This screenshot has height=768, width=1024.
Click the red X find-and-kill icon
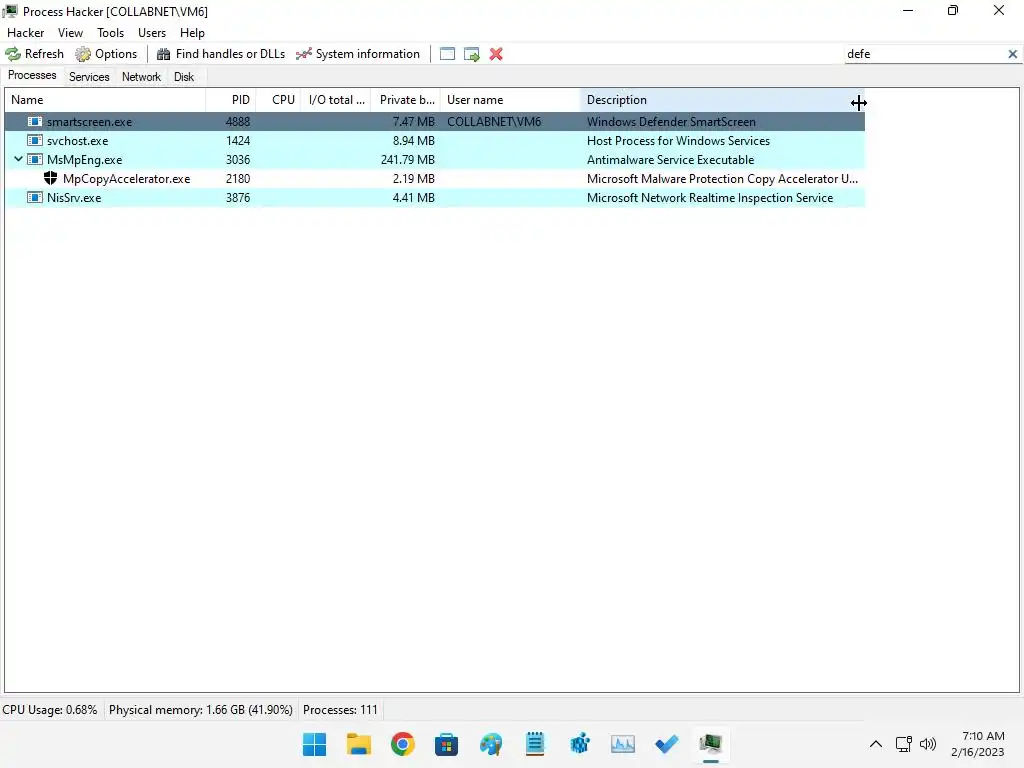(496, 54)
